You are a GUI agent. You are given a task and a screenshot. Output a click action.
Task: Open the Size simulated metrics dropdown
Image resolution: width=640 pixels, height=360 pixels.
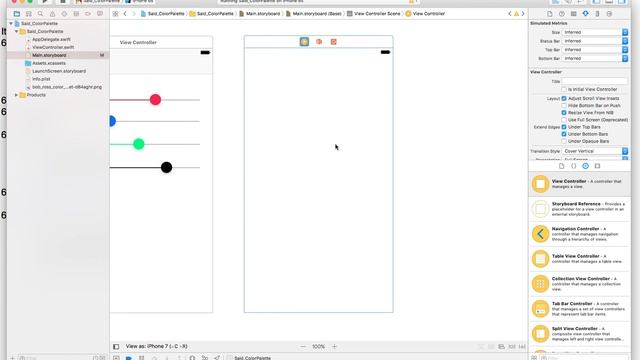(595, 32)
